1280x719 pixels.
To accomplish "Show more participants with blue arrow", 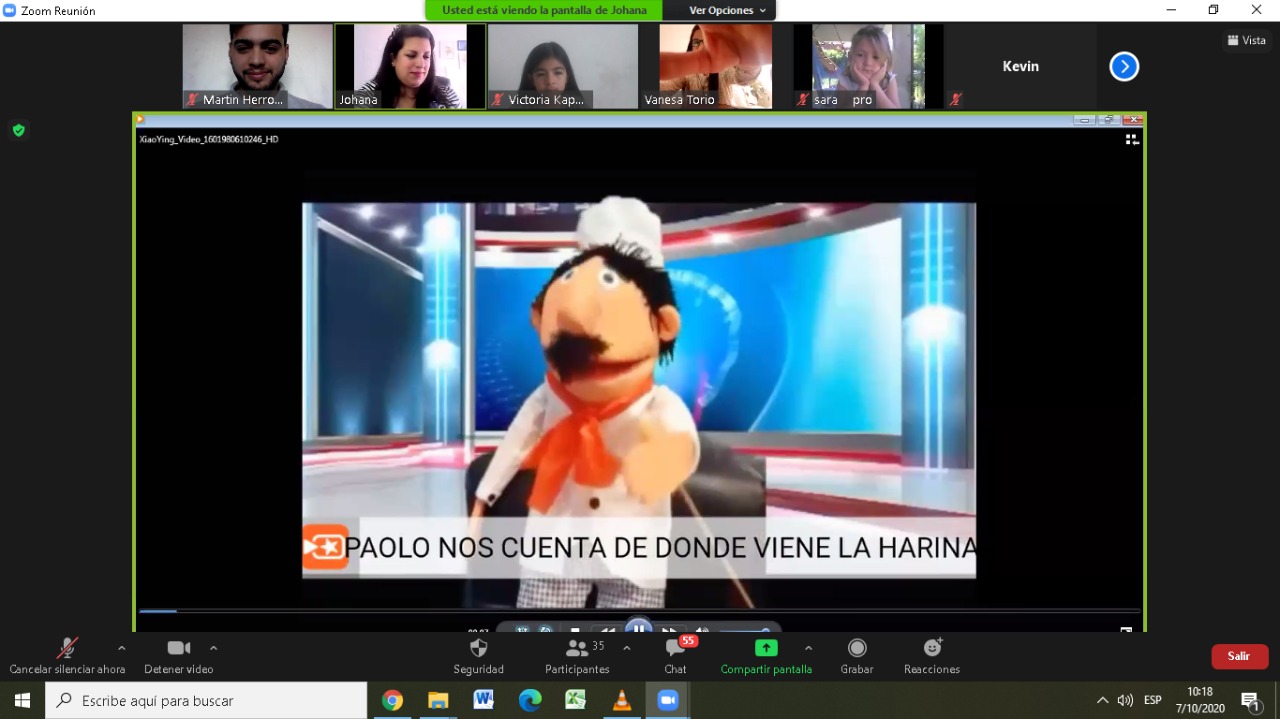I will (x=1124, y=67).
